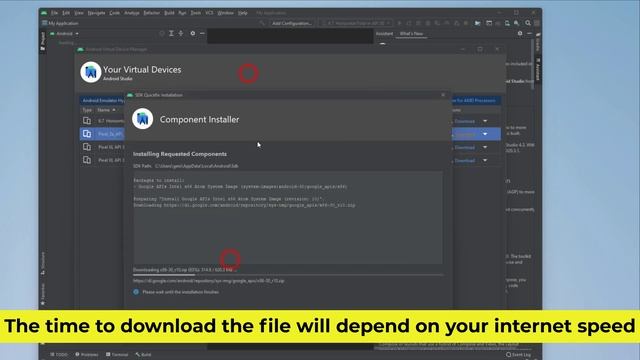Click Download link in third device row

465,147
